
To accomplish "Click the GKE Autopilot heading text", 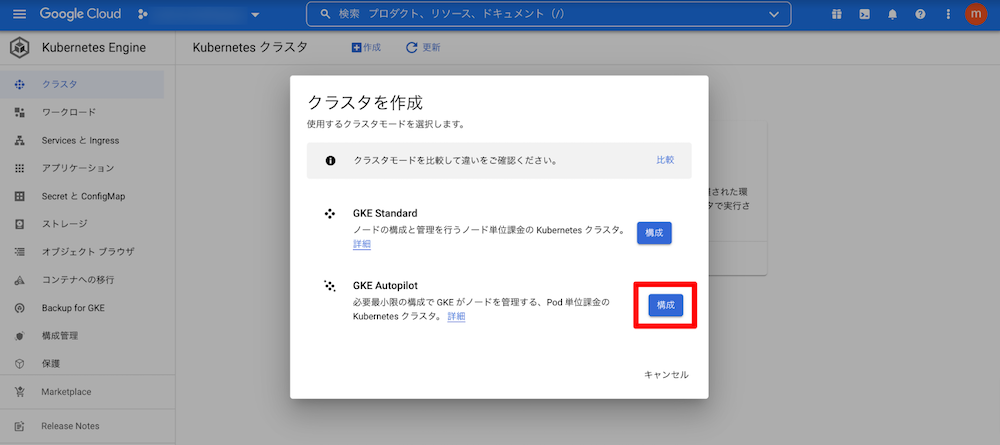I will (385, 286).
